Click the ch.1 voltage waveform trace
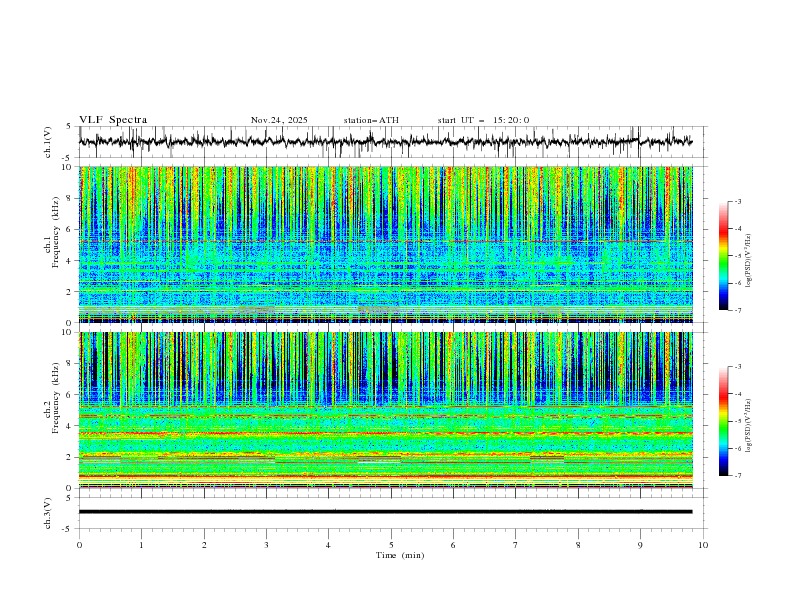Viewport: 792px width, 612px height. (385, 141)
